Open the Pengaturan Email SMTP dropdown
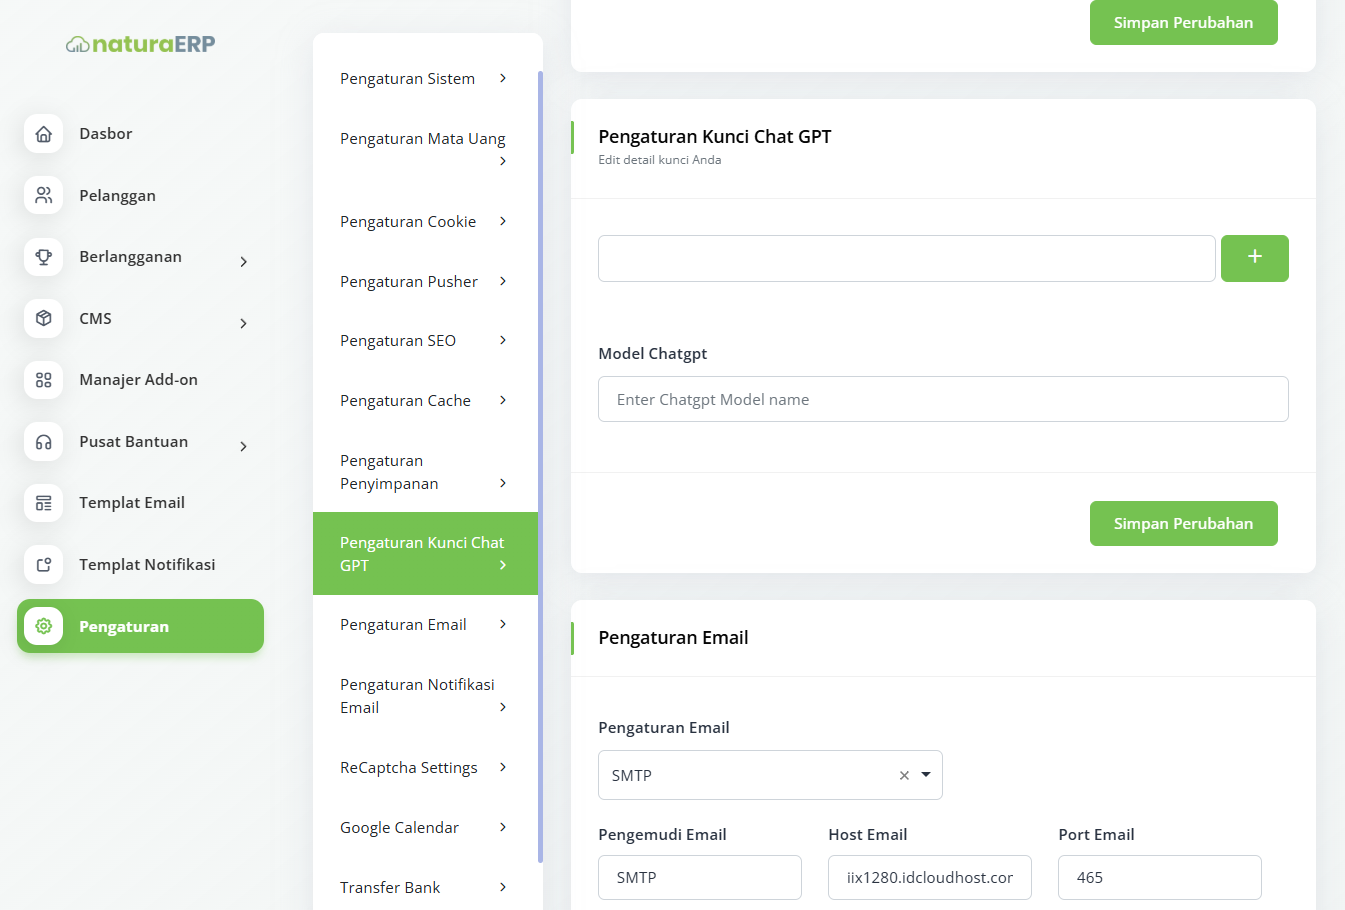 pyautogui.click(x=770, y=775)
